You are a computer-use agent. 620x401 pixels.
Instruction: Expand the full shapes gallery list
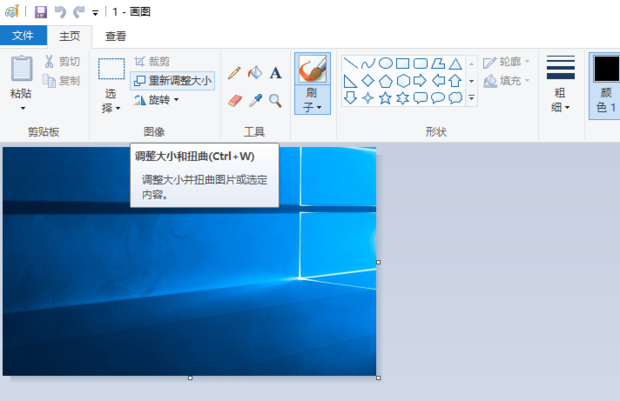(x=471, y=98)
